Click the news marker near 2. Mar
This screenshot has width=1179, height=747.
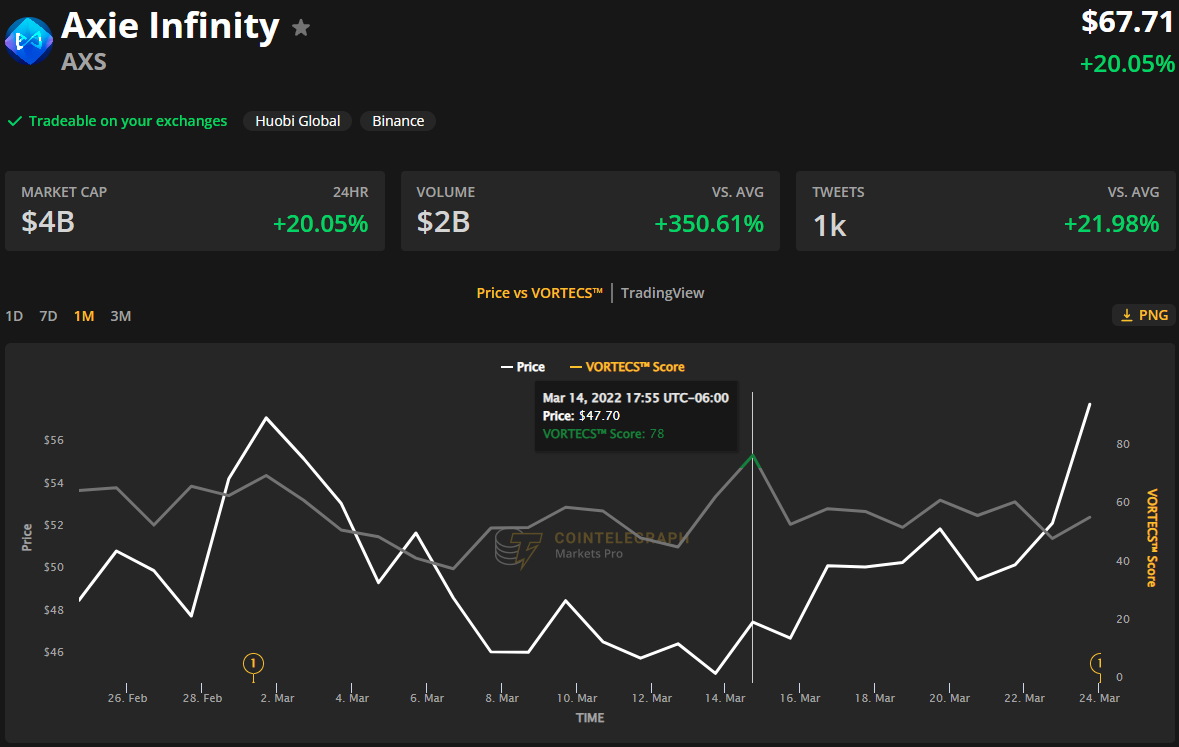point(253,663)
